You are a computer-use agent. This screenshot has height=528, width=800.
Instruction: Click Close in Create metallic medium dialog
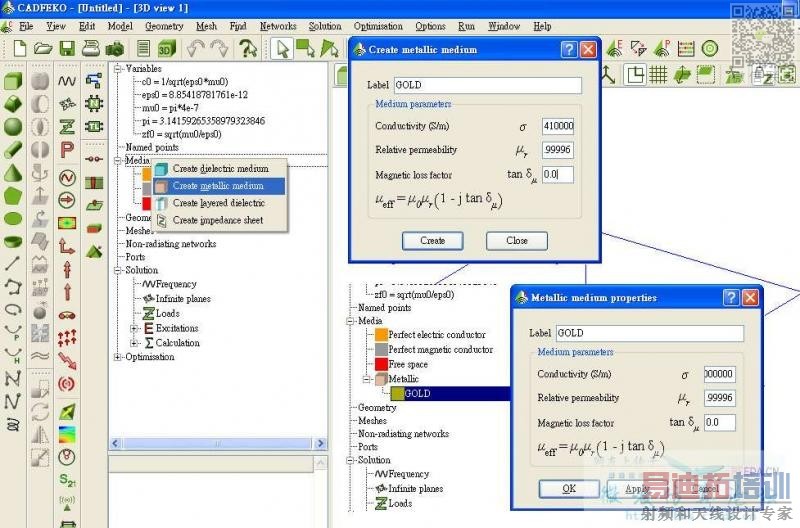(x=517, y=241)
